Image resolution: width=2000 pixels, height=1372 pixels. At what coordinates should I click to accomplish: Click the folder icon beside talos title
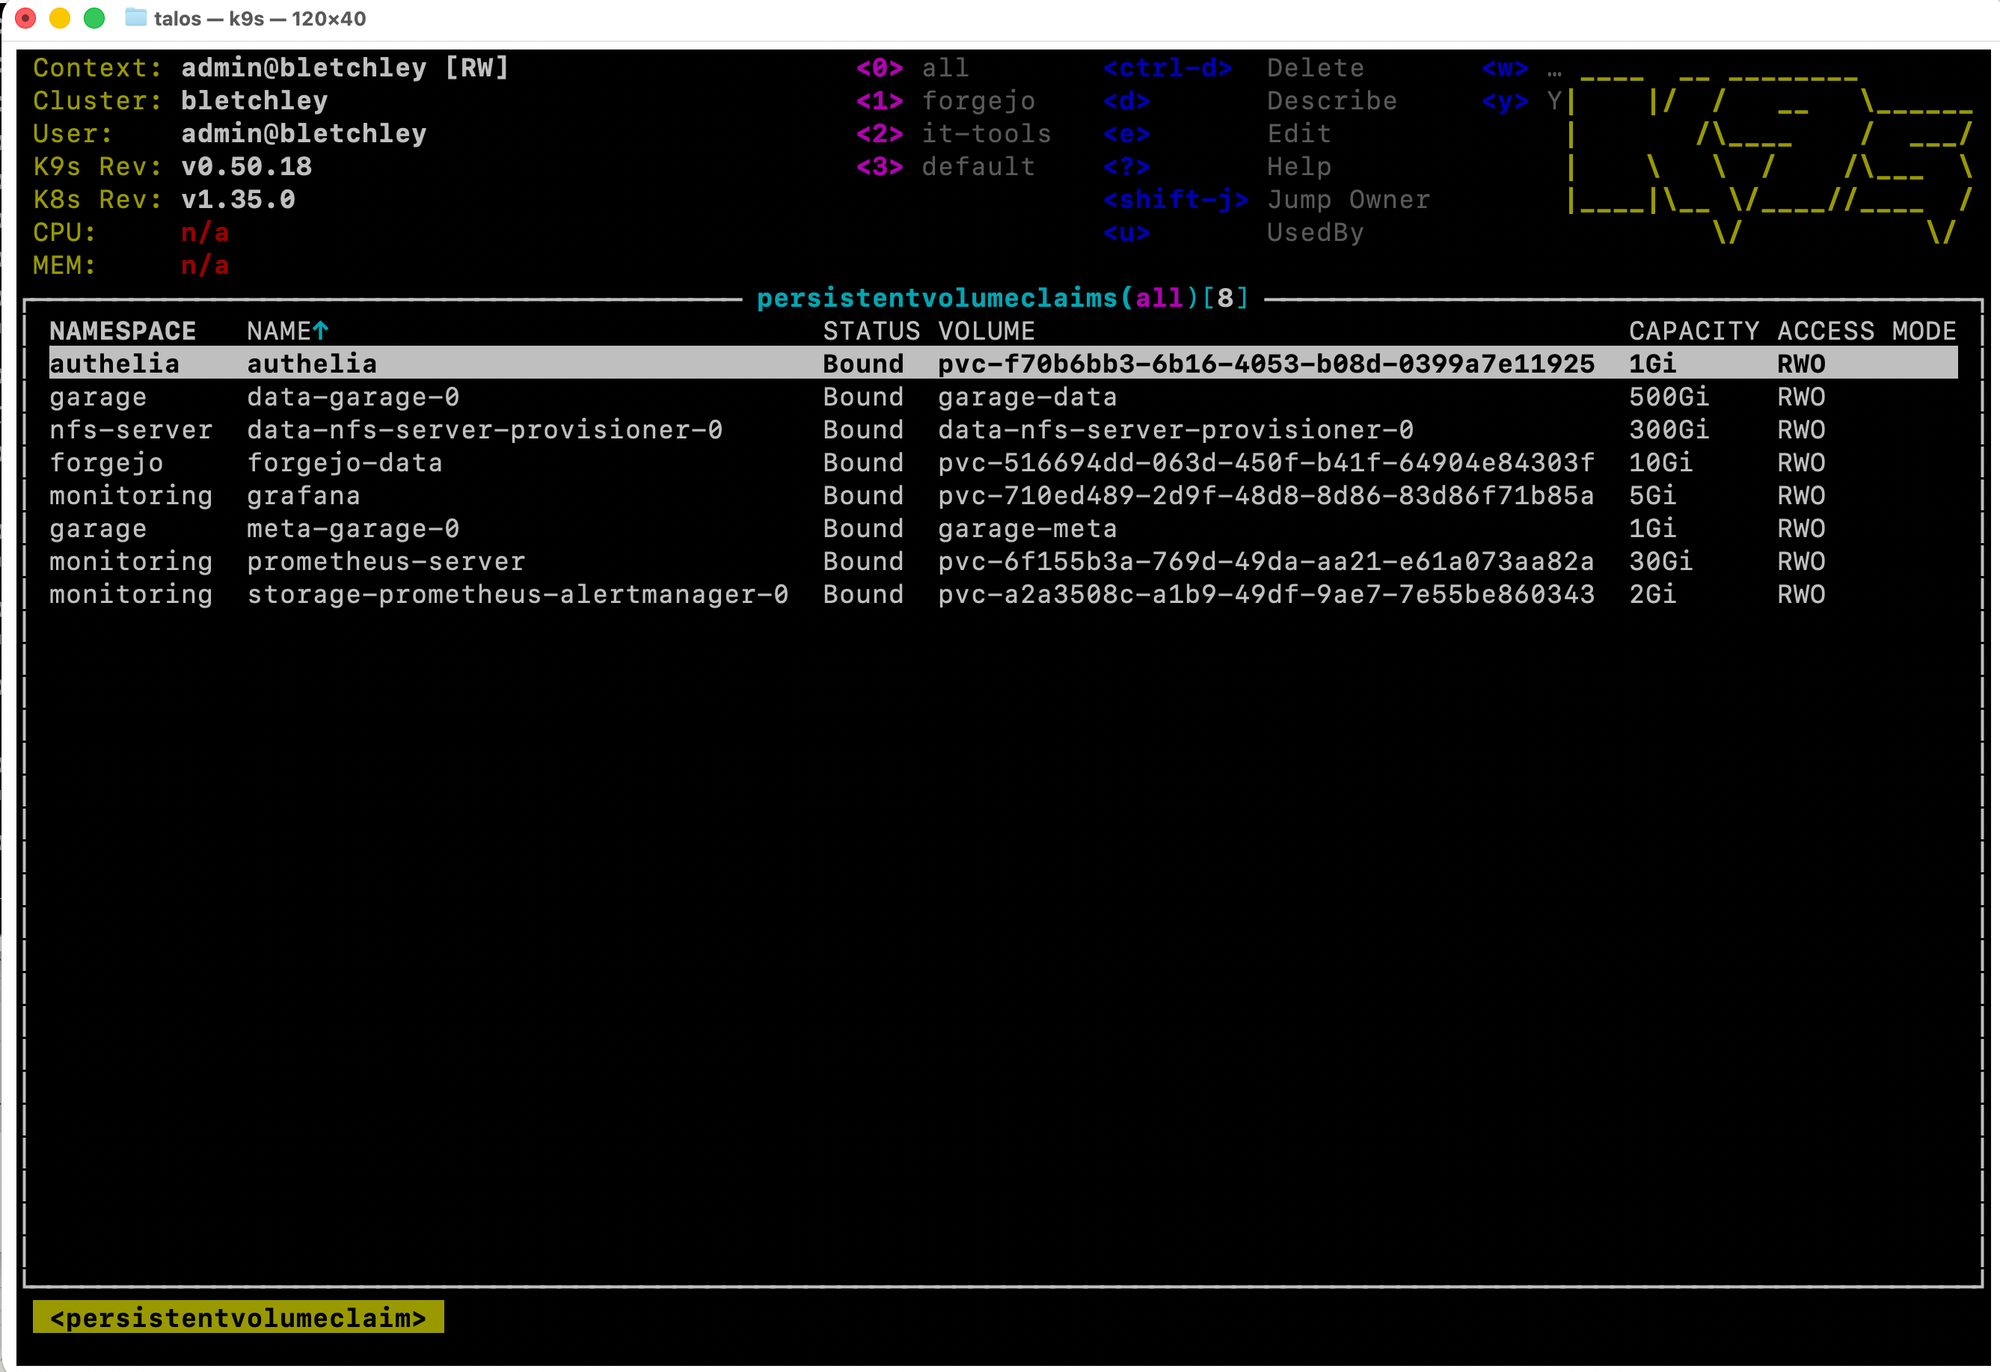coord(136,18)
